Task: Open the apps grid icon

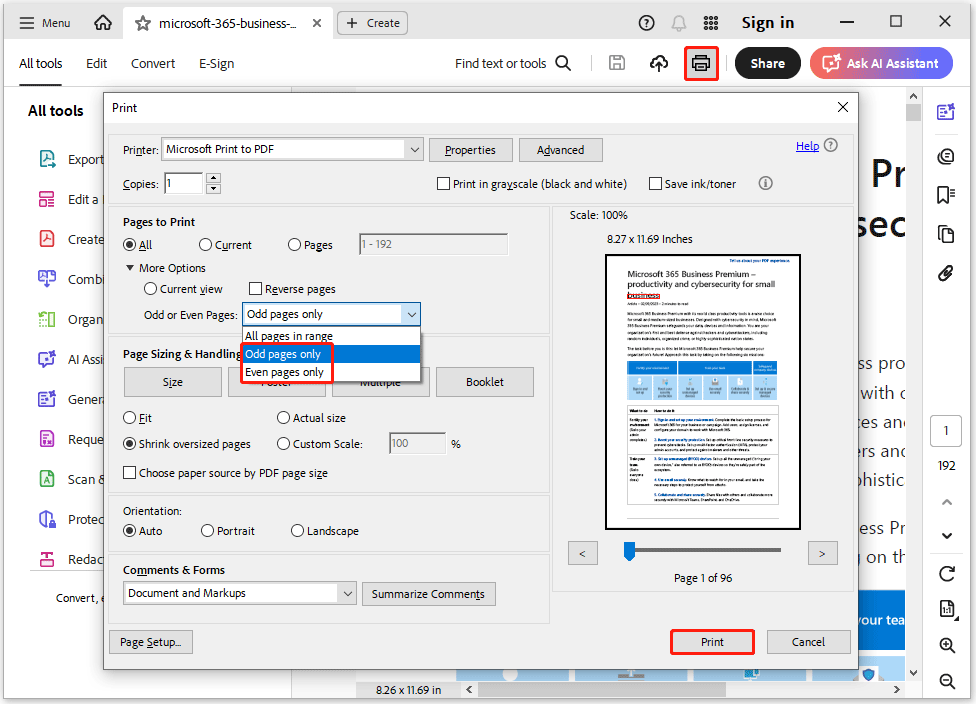Action: pos(711,23)
